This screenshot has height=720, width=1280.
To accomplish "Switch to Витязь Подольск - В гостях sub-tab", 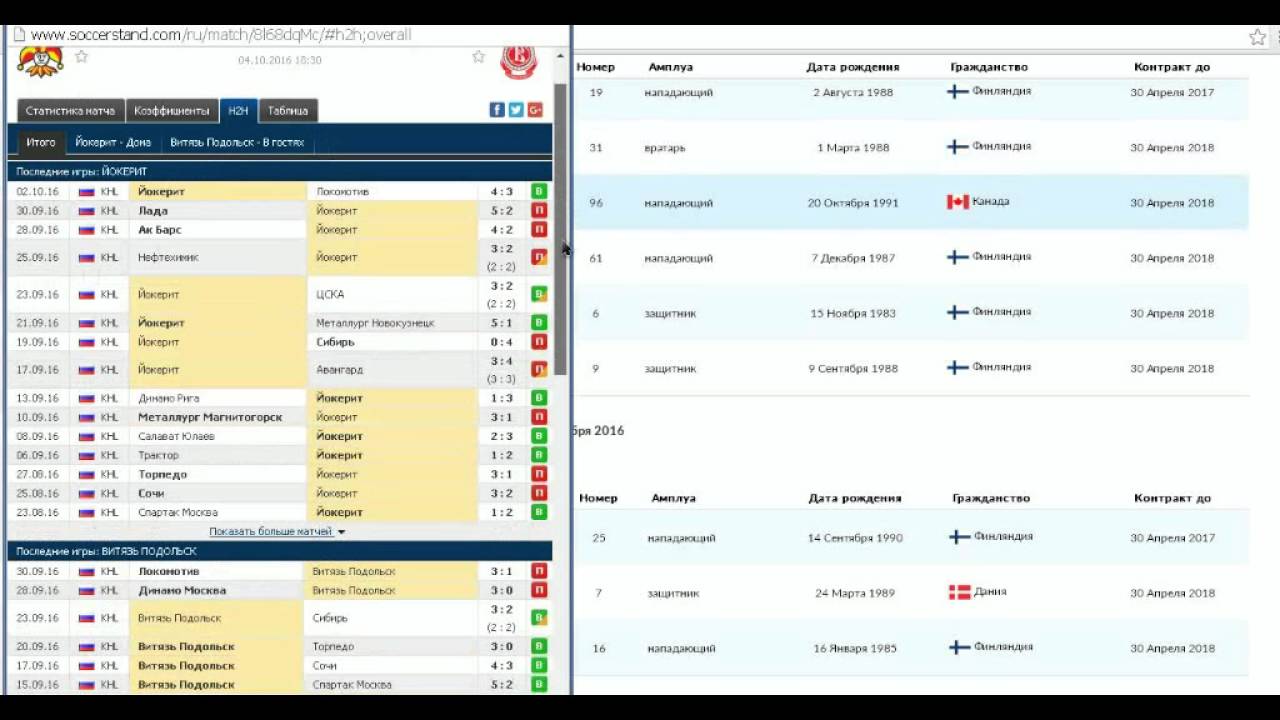I will [237, 142].
